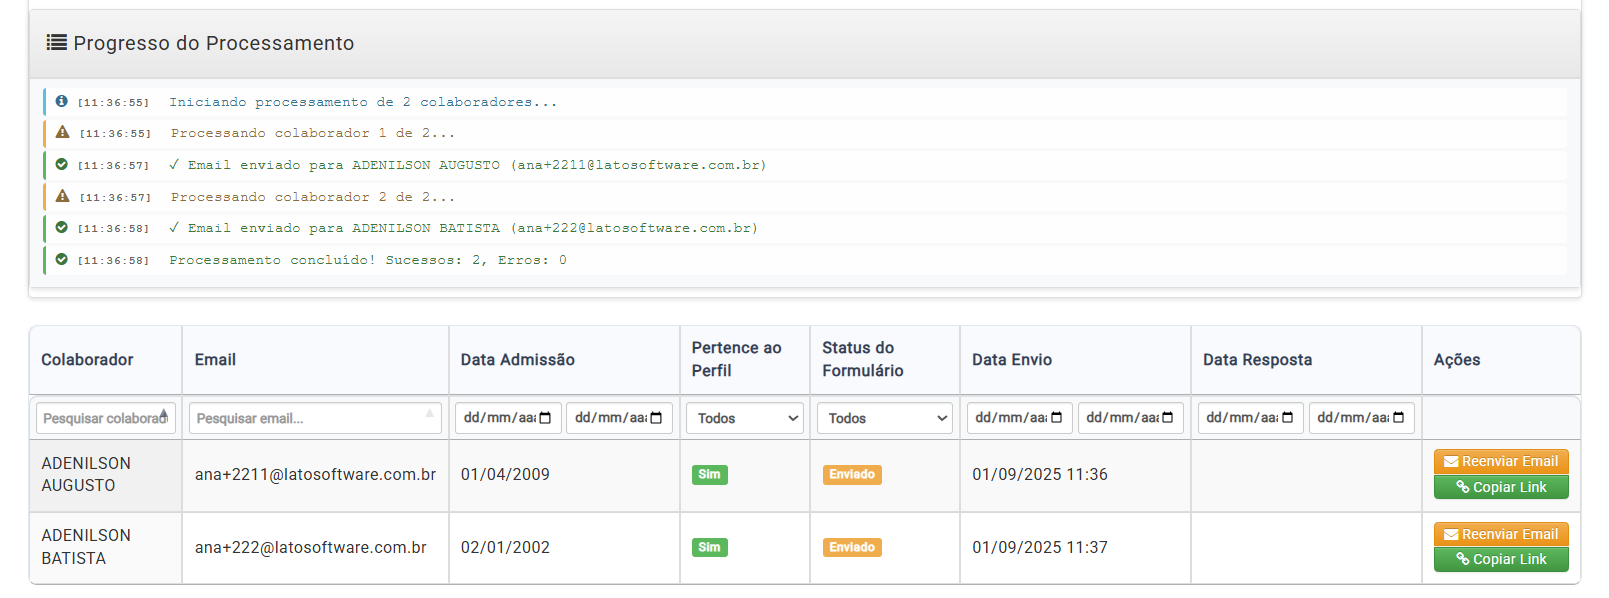Screen dimensions: 1609x598
Task: Expand the Status do Formulário Todos dropdown
Action: [885, 418]
